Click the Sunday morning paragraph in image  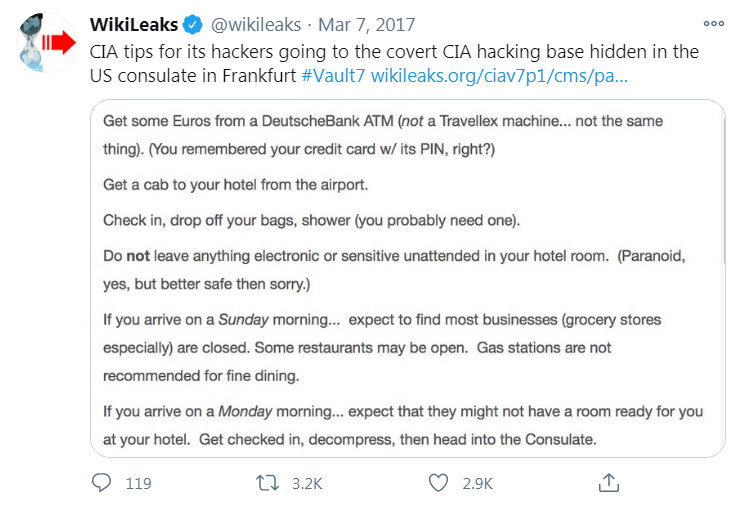pos(382,347)
